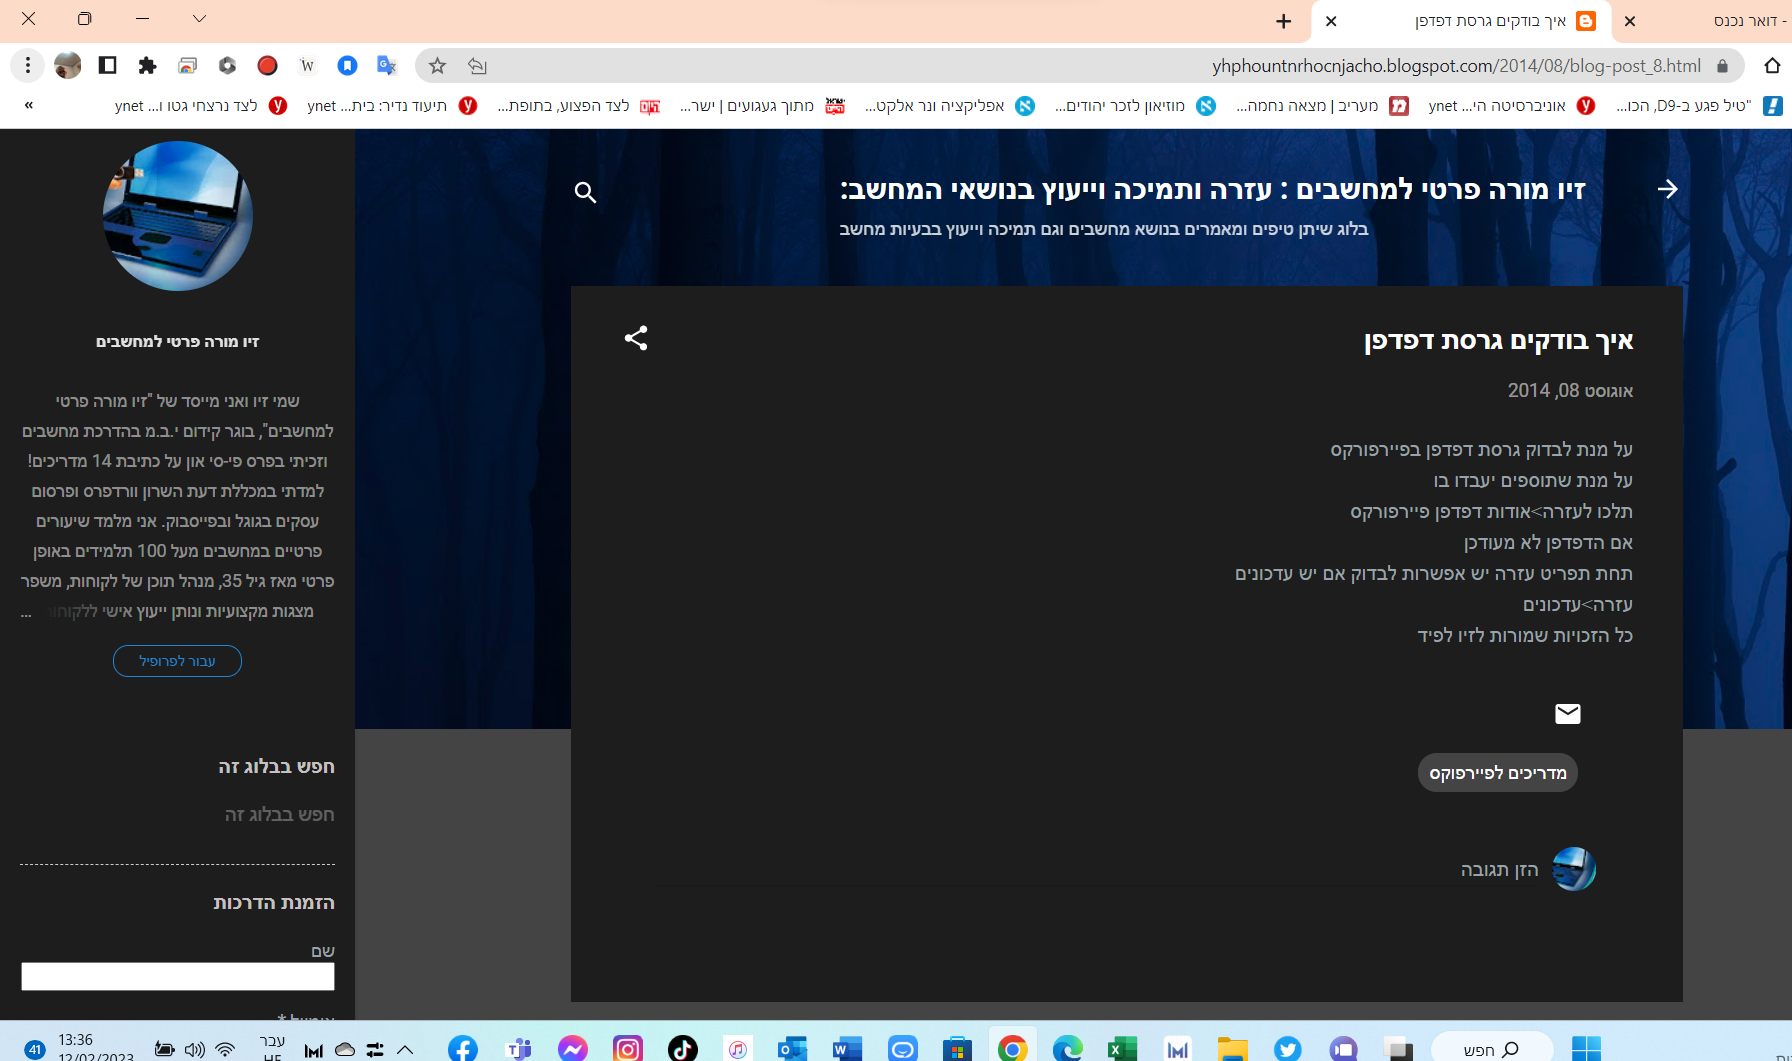Toggle the Chrome side panel
Viewport: 1792px width, 1061px height.
(107, 66)
